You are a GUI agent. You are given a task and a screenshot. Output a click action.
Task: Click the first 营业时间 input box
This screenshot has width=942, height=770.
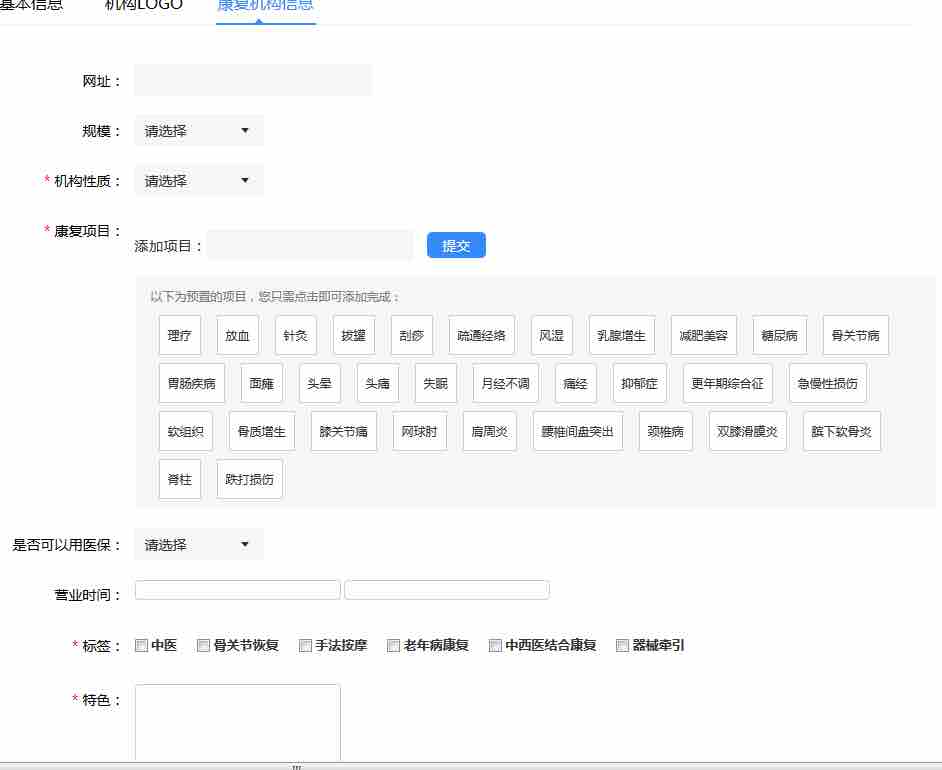pyautogui.click(x=238, y=590)
